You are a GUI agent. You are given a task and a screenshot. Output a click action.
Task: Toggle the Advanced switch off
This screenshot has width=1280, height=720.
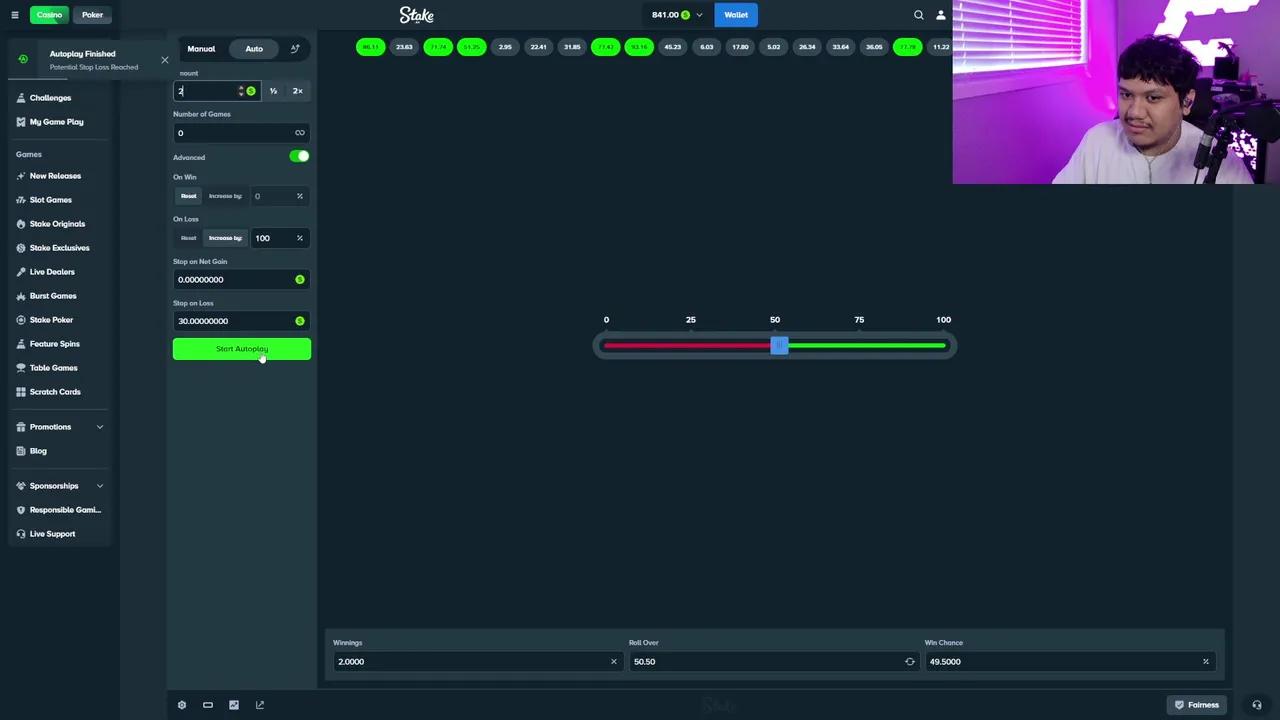[x=299, y=156]
